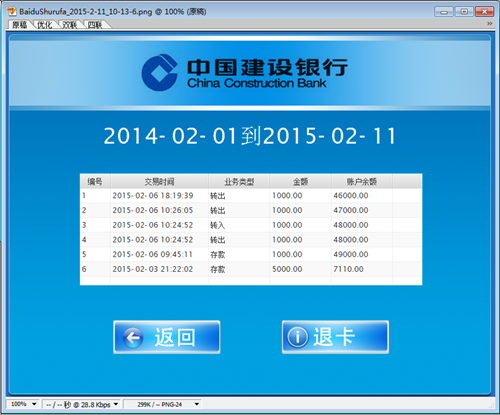Click the 业务类型 column header
The height and width of the screenshot is (415, 500).
tap(239, 182)
